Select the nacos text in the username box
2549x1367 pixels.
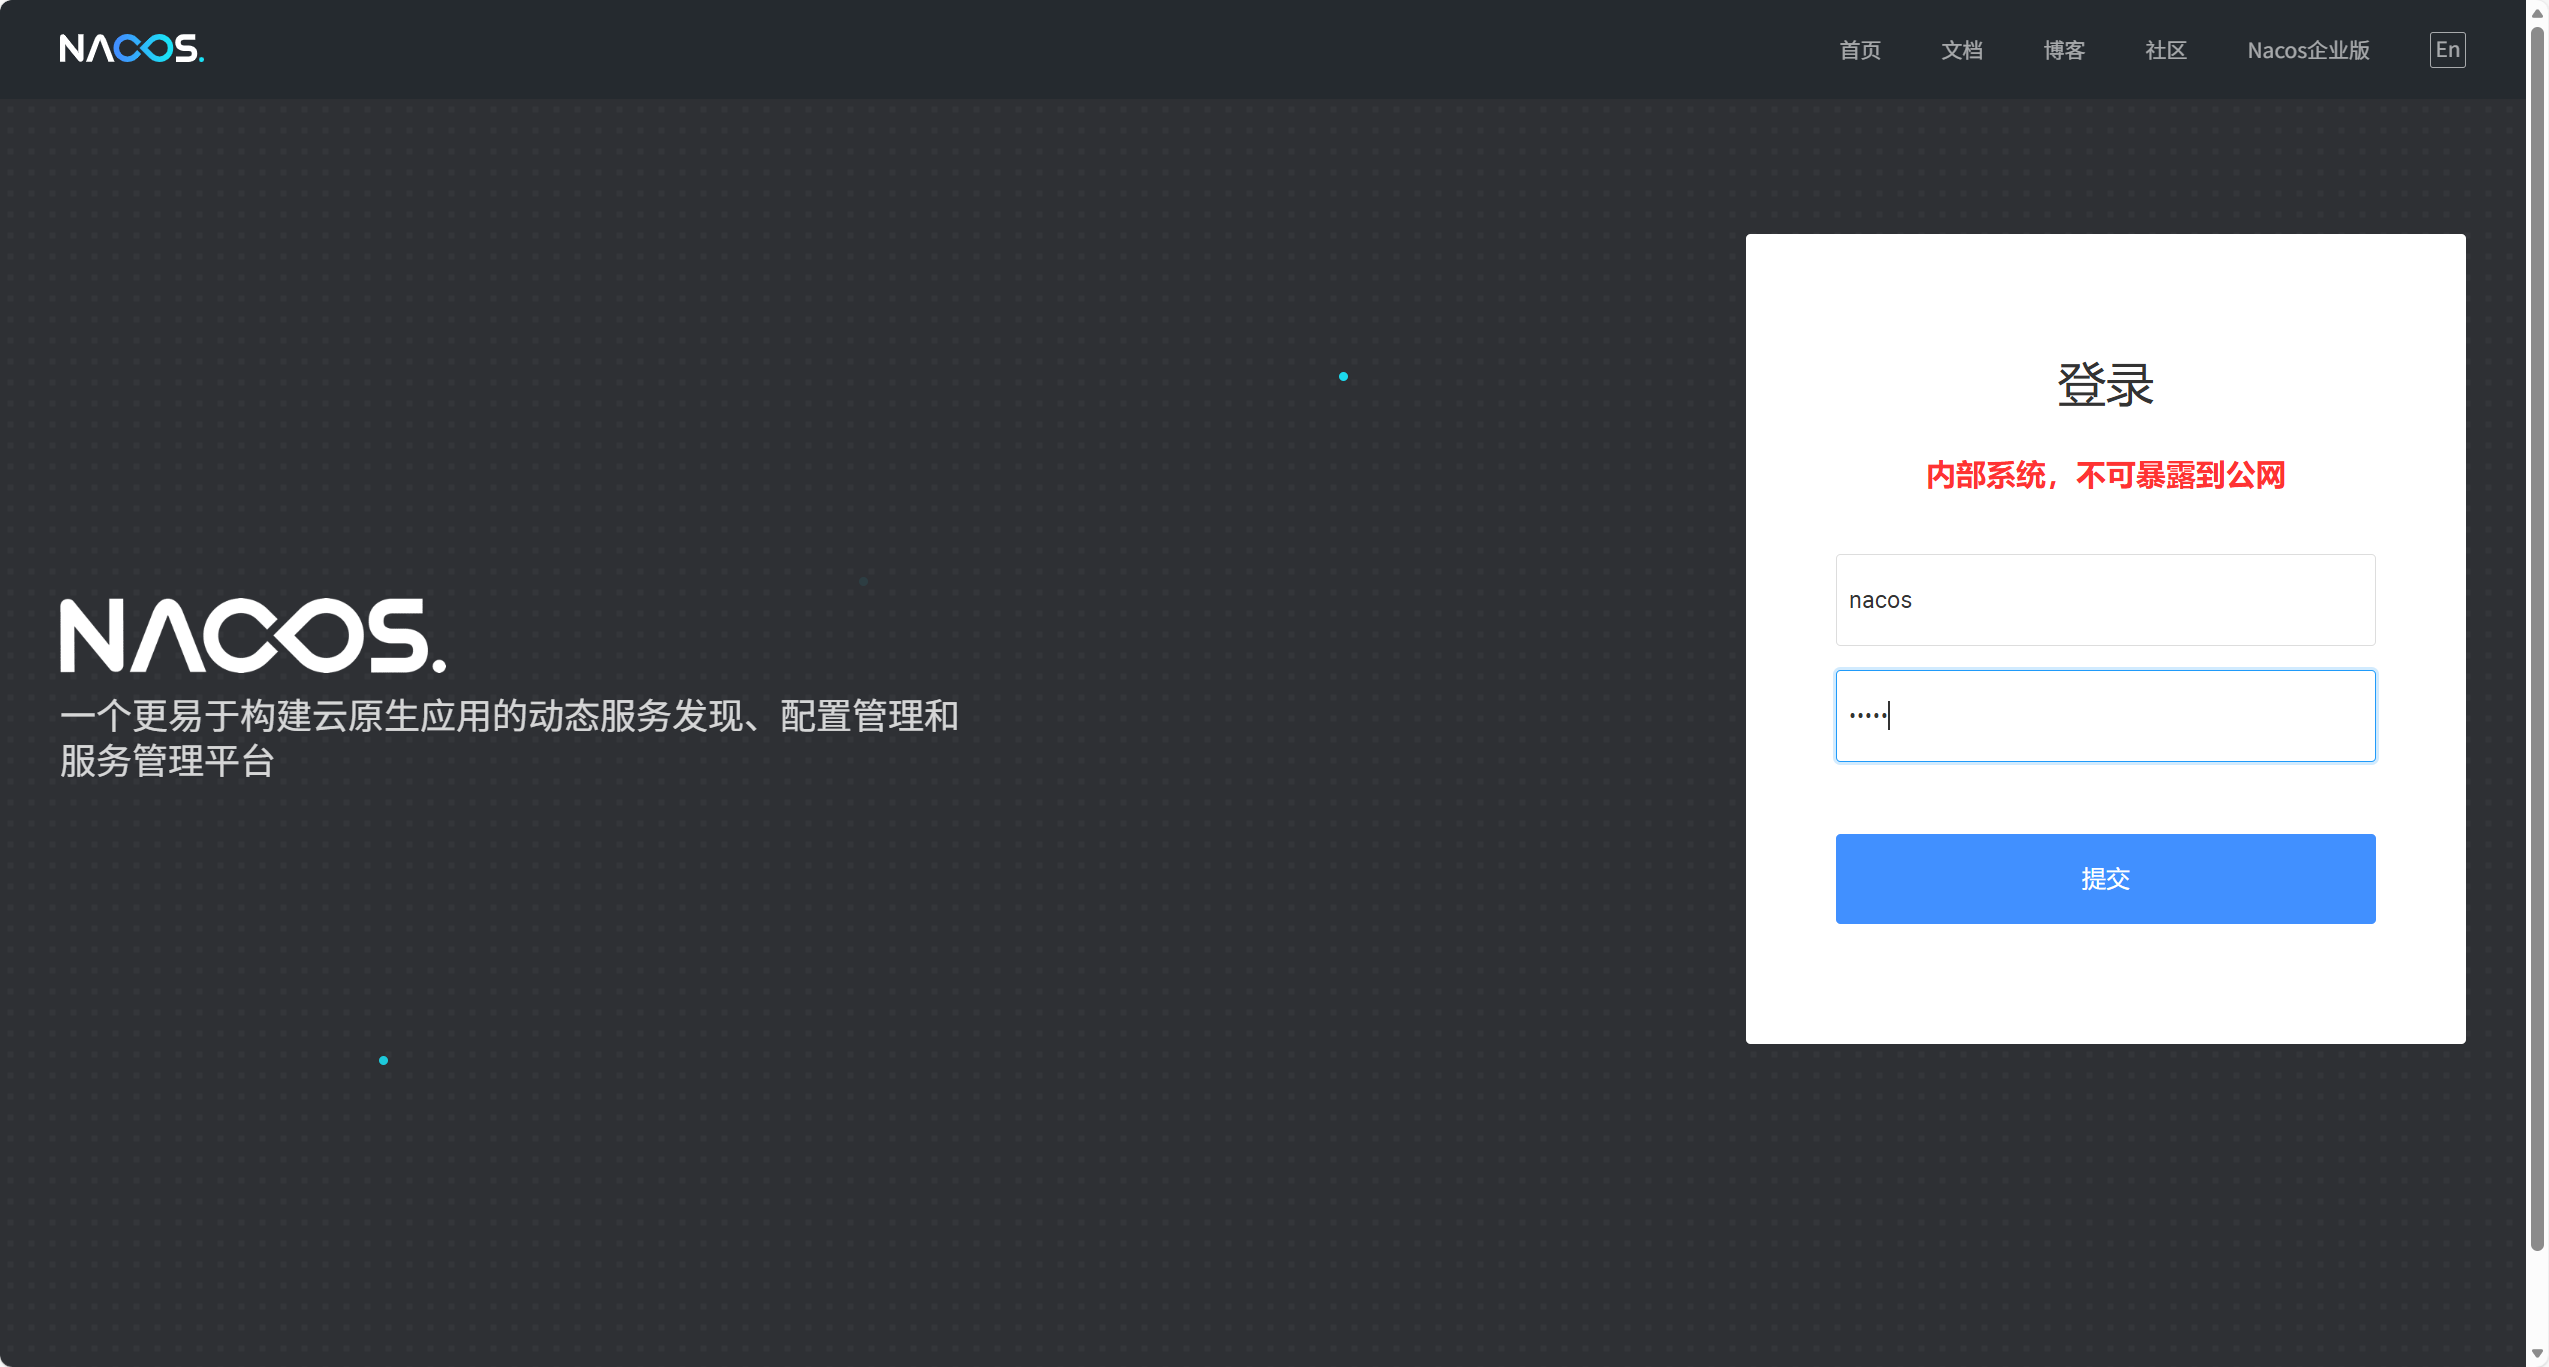[1881, 600]
